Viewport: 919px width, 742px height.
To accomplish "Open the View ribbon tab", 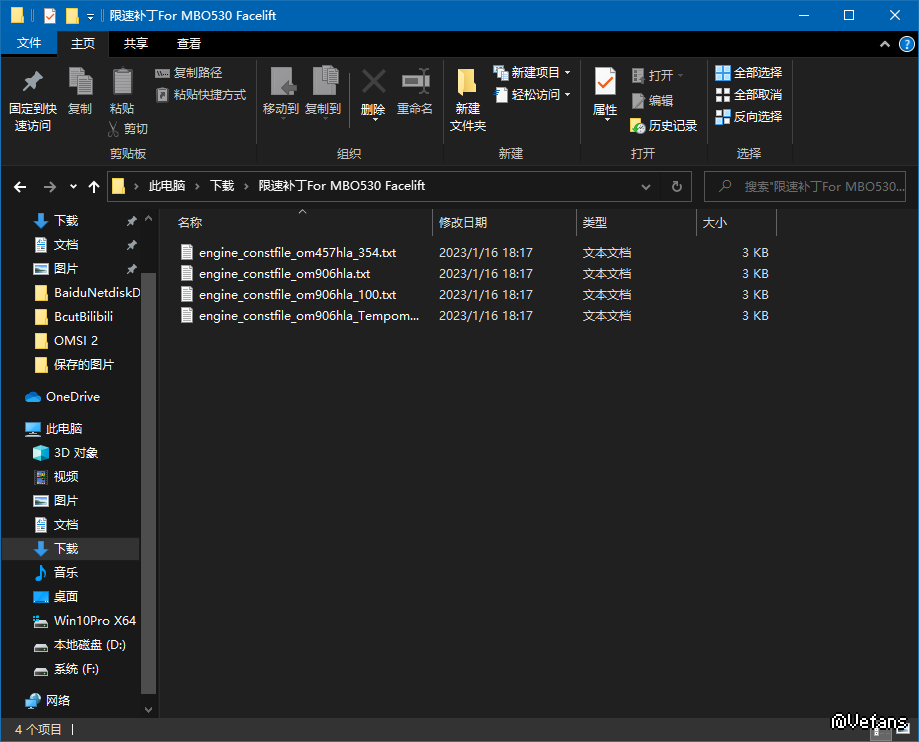I will click(189, 44).
